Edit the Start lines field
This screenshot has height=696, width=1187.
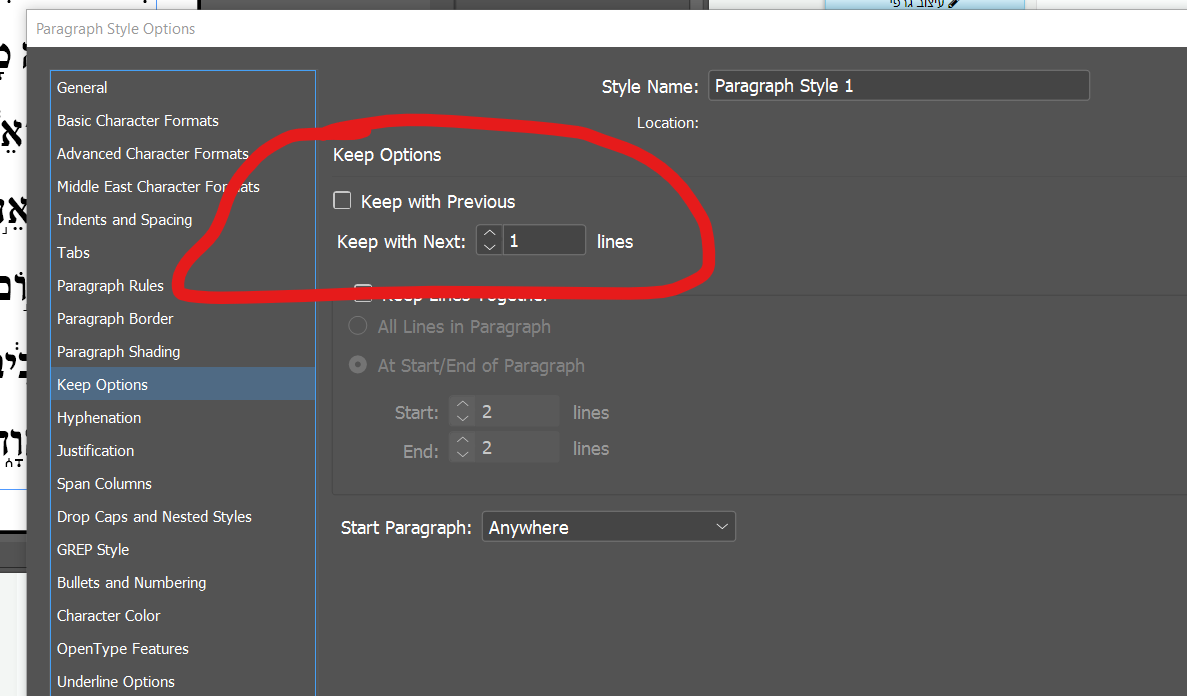(517, 411)
